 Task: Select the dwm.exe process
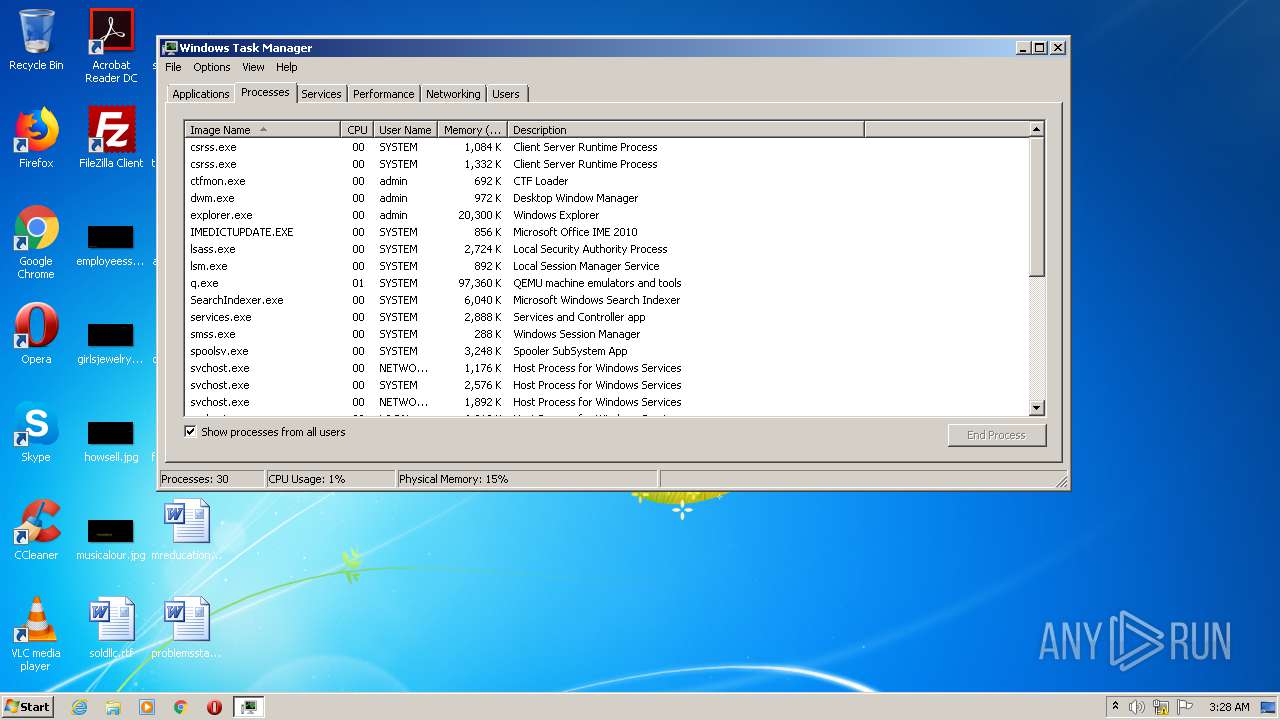click(x=607, y=198)
